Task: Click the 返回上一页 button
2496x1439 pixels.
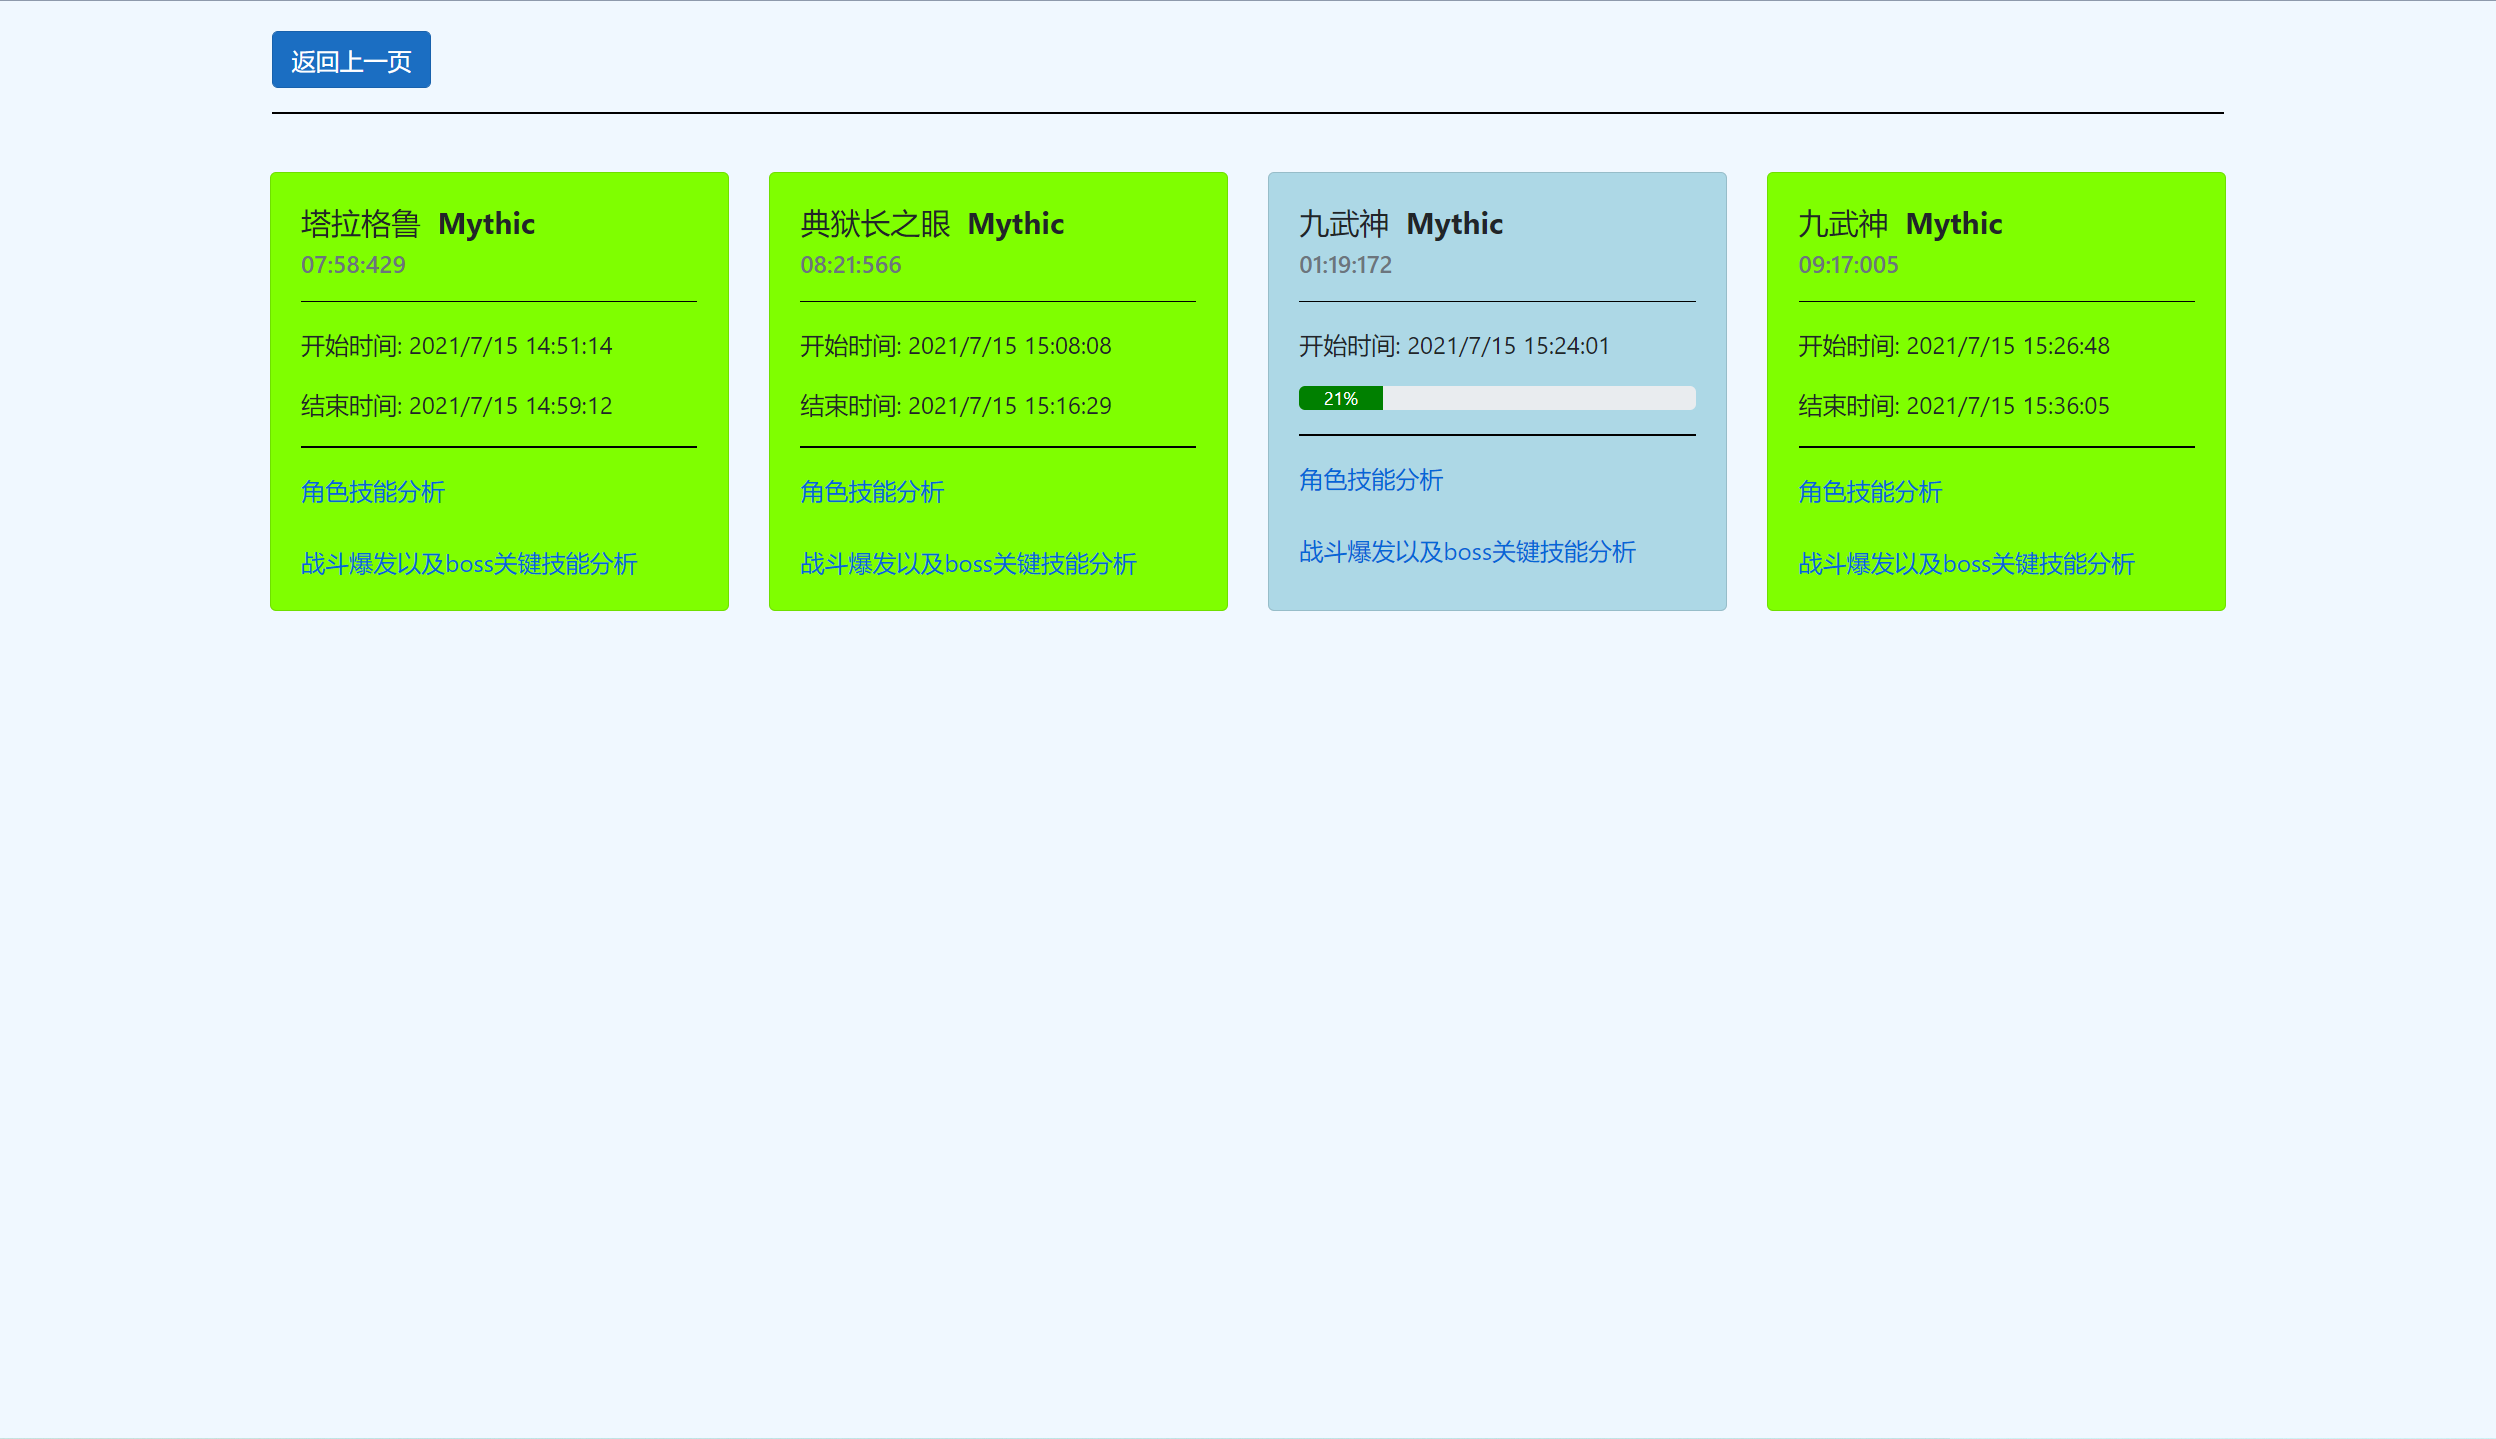Action: [351, 60]
